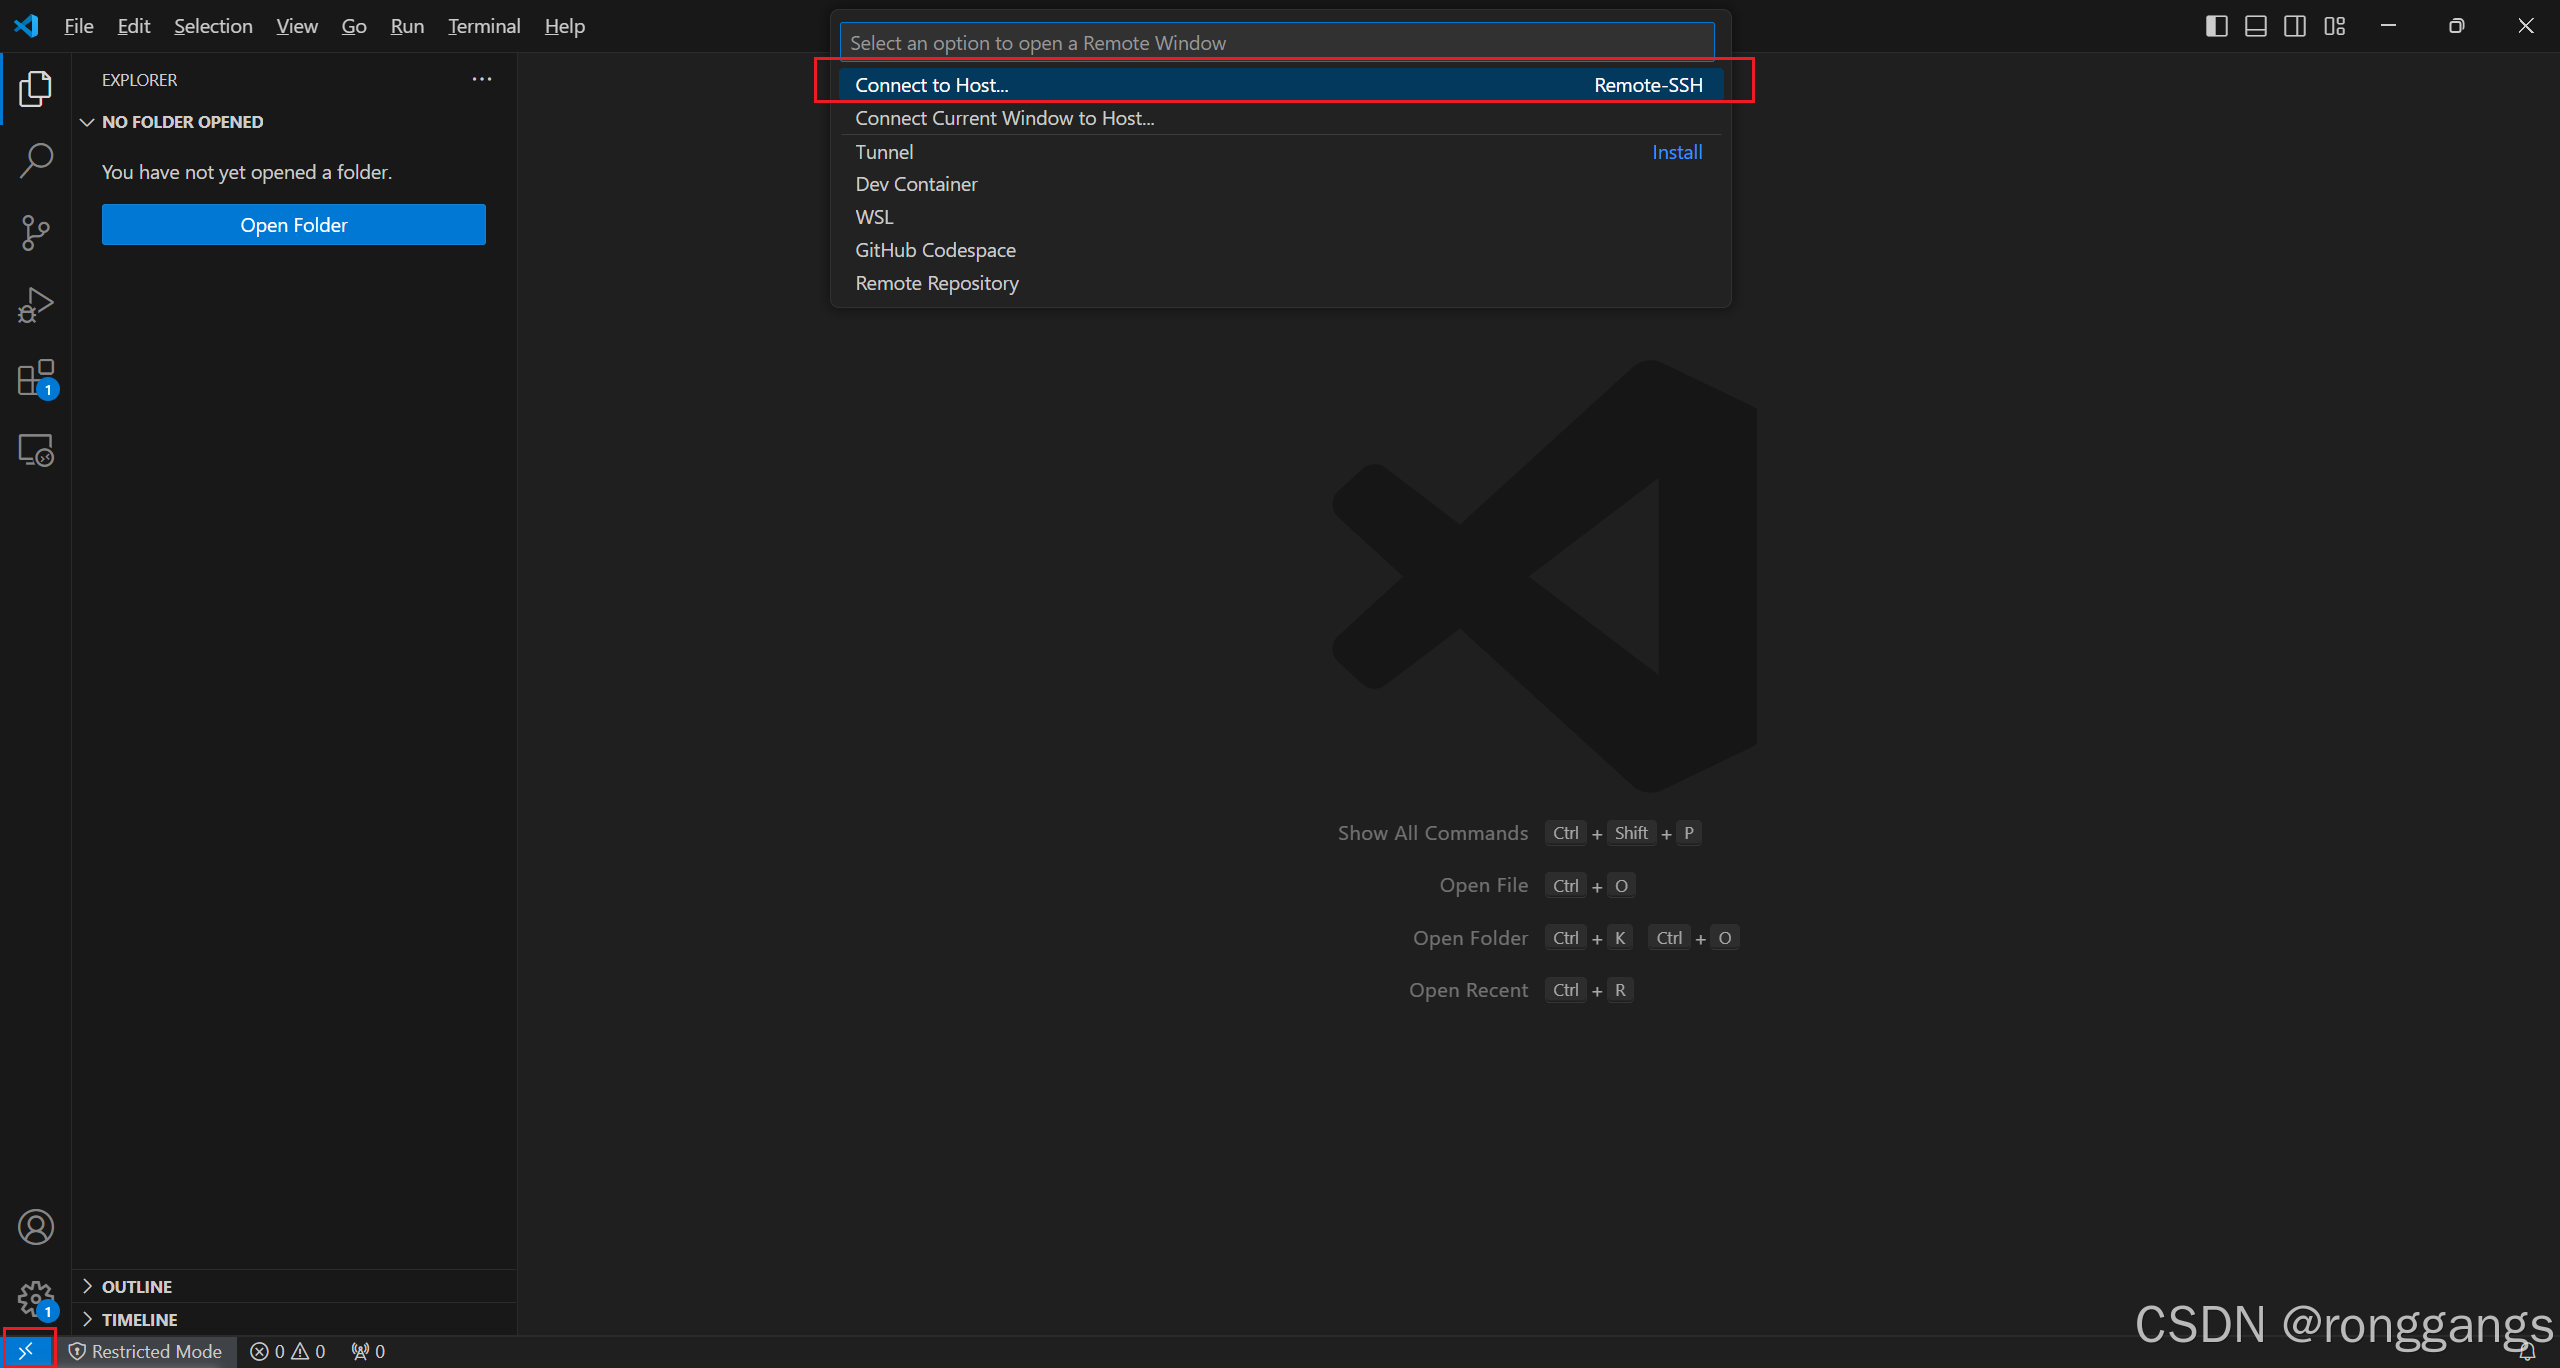The width and height of the screenshot is (2560, 1368).
Task: Open the Search view icon
Action: (x=36, y=160)
